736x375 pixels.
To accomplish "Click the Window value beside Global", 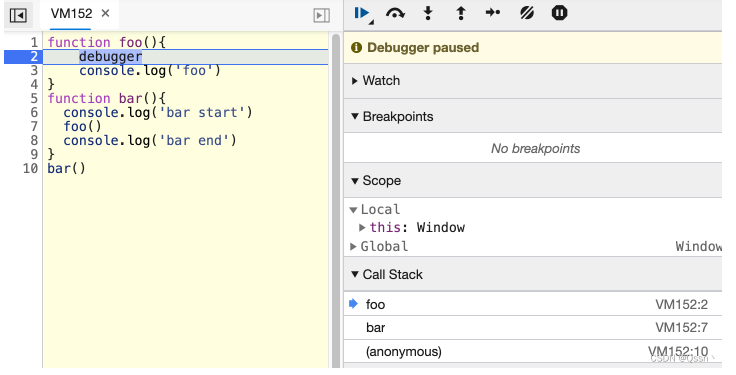I will coord(699,246).
